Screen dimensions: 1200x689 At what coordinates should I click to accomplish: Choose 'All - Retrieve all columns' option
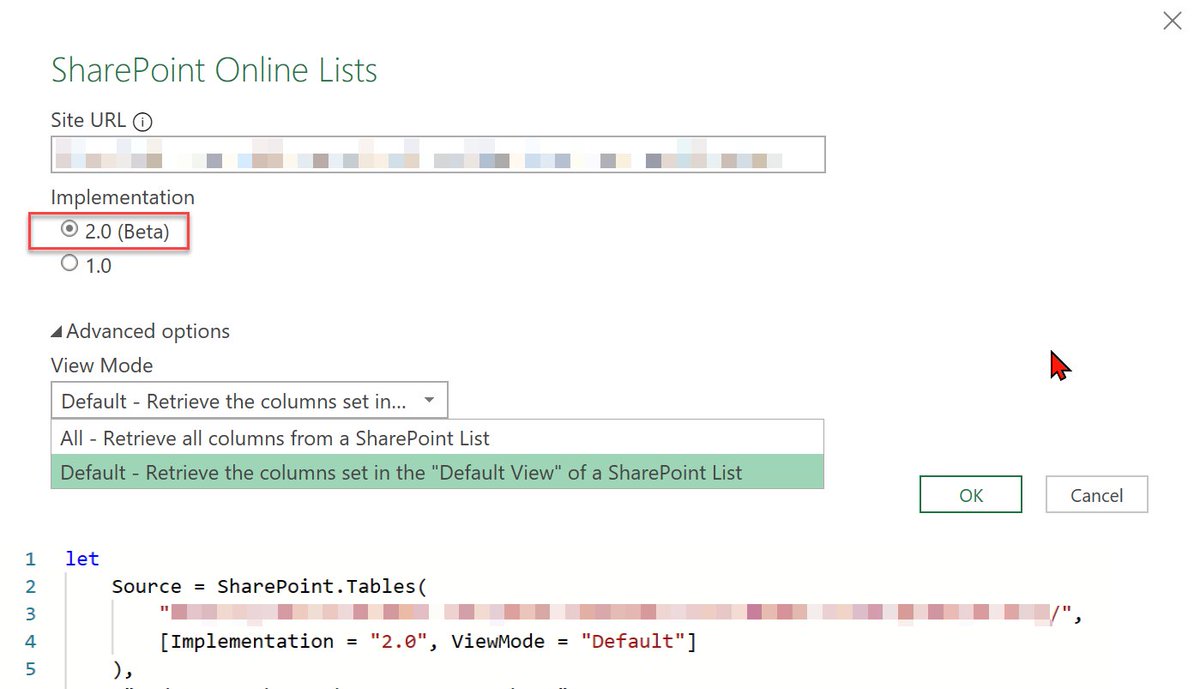437,438
